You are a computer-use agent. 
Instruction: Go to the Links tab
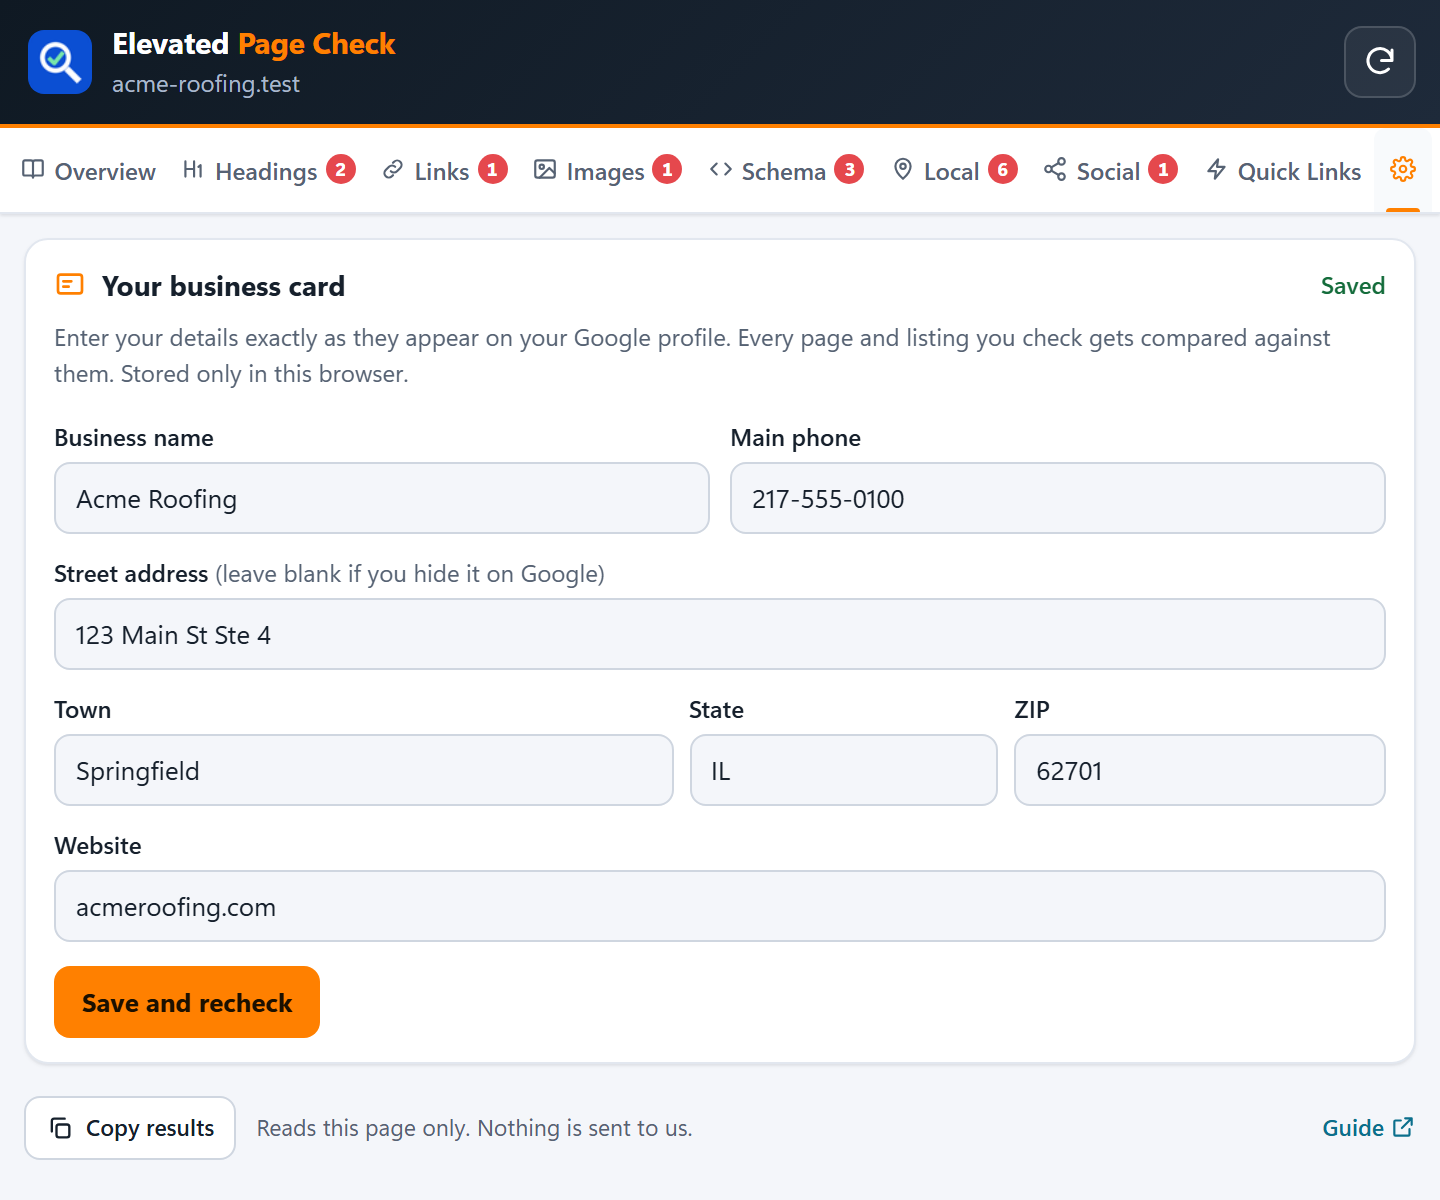[x=445, y=171]
